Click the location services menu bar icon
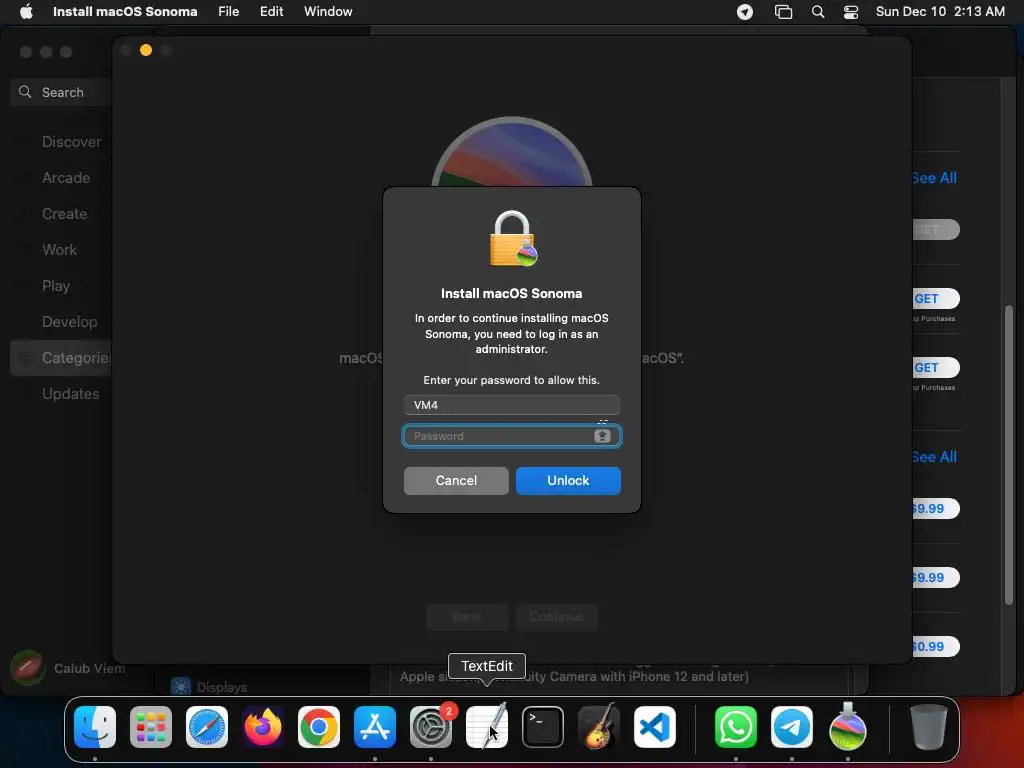The image size is (1024, 768). click(744, 12)
